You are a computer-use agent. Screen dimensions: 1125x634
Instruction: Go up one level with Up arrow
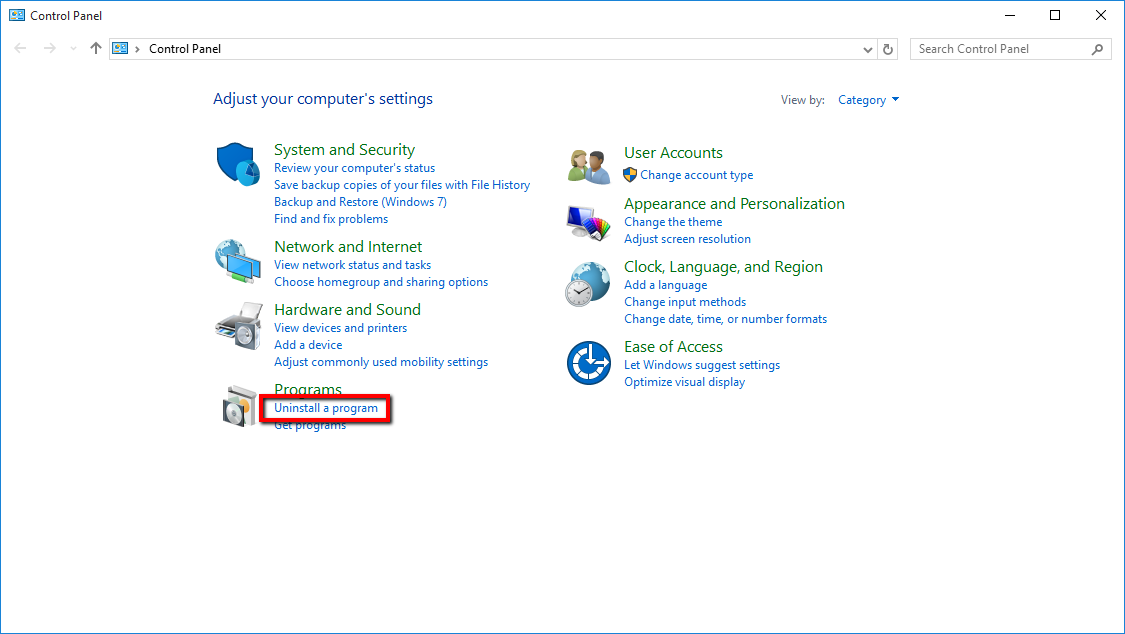click(x=95, y=49)
